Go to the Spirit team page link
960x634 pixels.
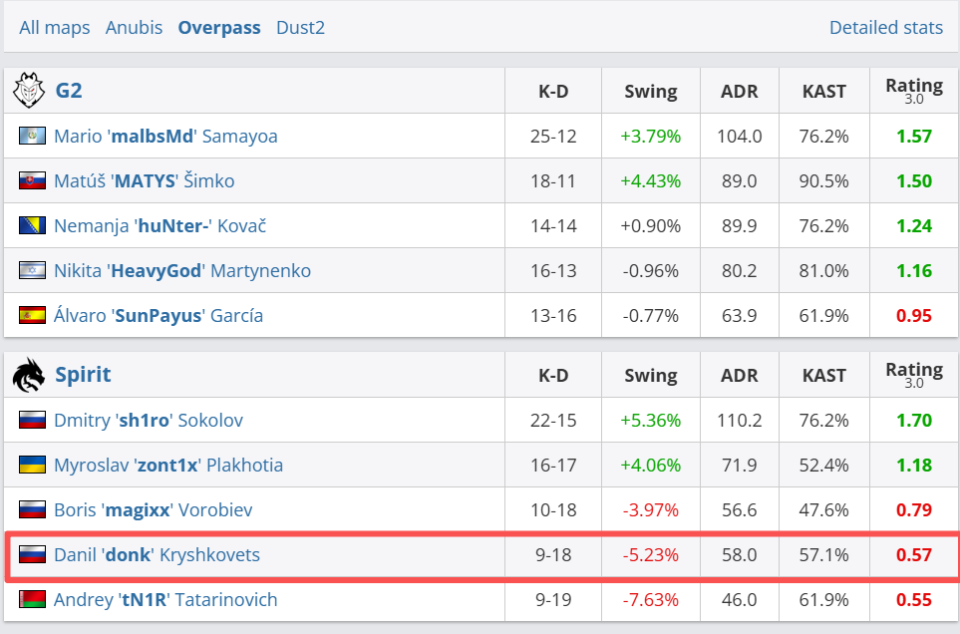tap(83, 375)
